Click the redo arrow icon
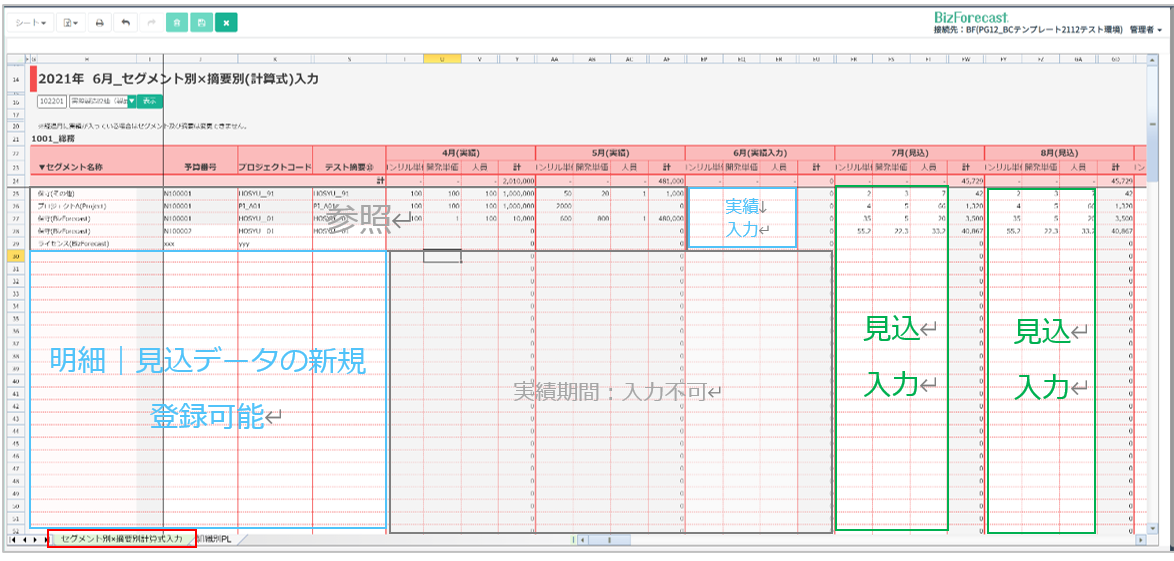 pos(151,22)
